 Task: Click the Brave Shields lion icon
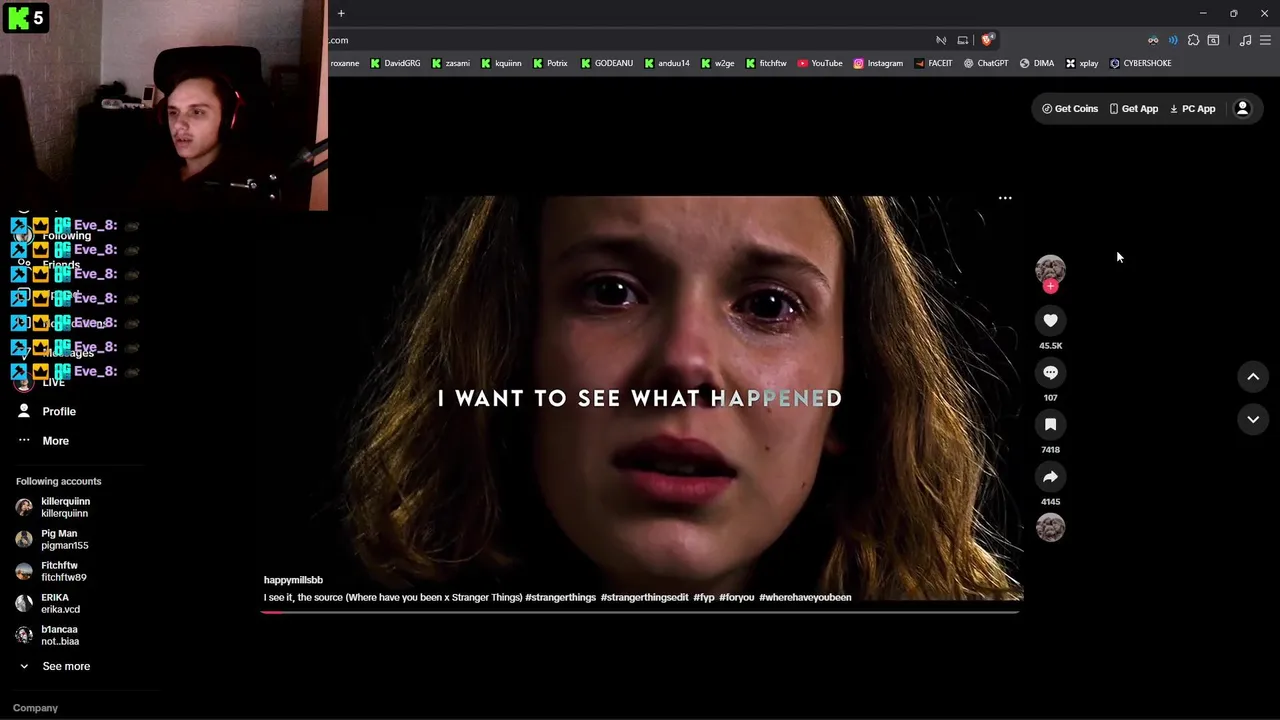pos(987,40)
